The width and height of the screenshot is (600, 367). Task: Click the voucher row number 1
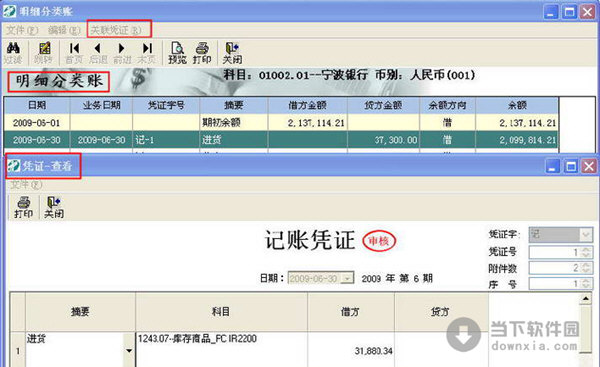18,350
